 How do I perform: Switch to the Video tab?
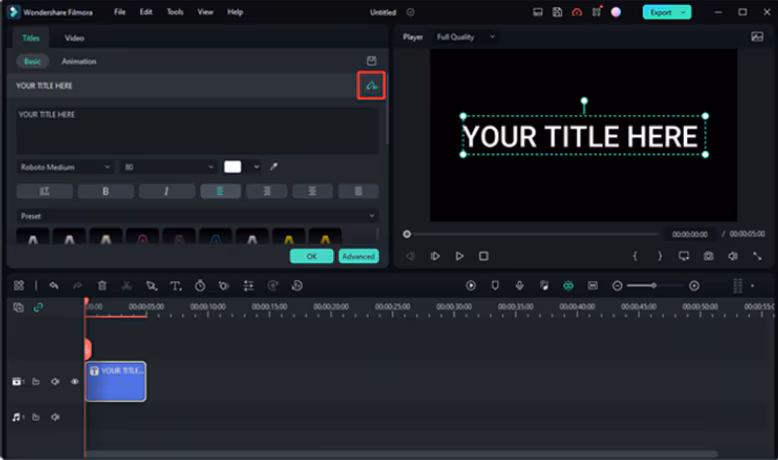(74, 38)
